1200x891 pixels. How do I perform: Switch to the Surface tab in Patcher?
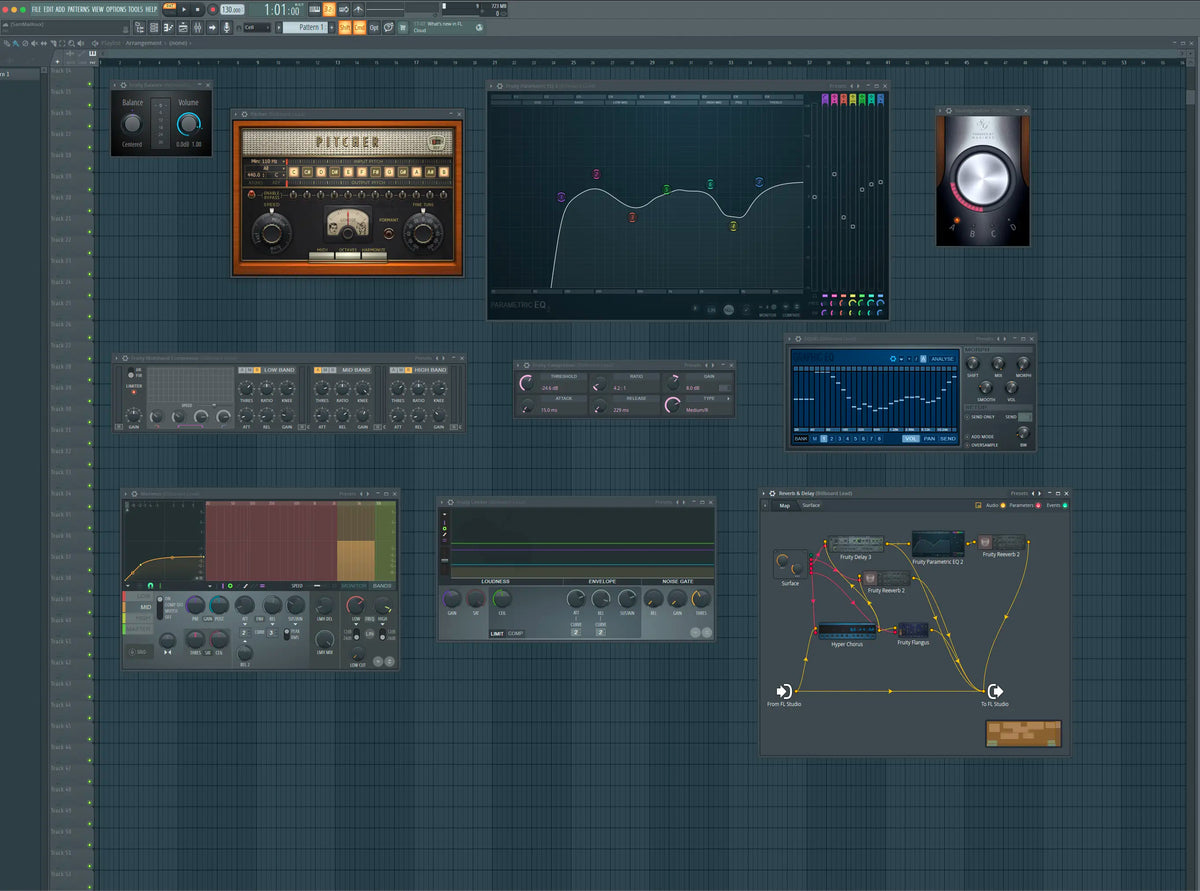pyautogui.click(x=811, y=505)
